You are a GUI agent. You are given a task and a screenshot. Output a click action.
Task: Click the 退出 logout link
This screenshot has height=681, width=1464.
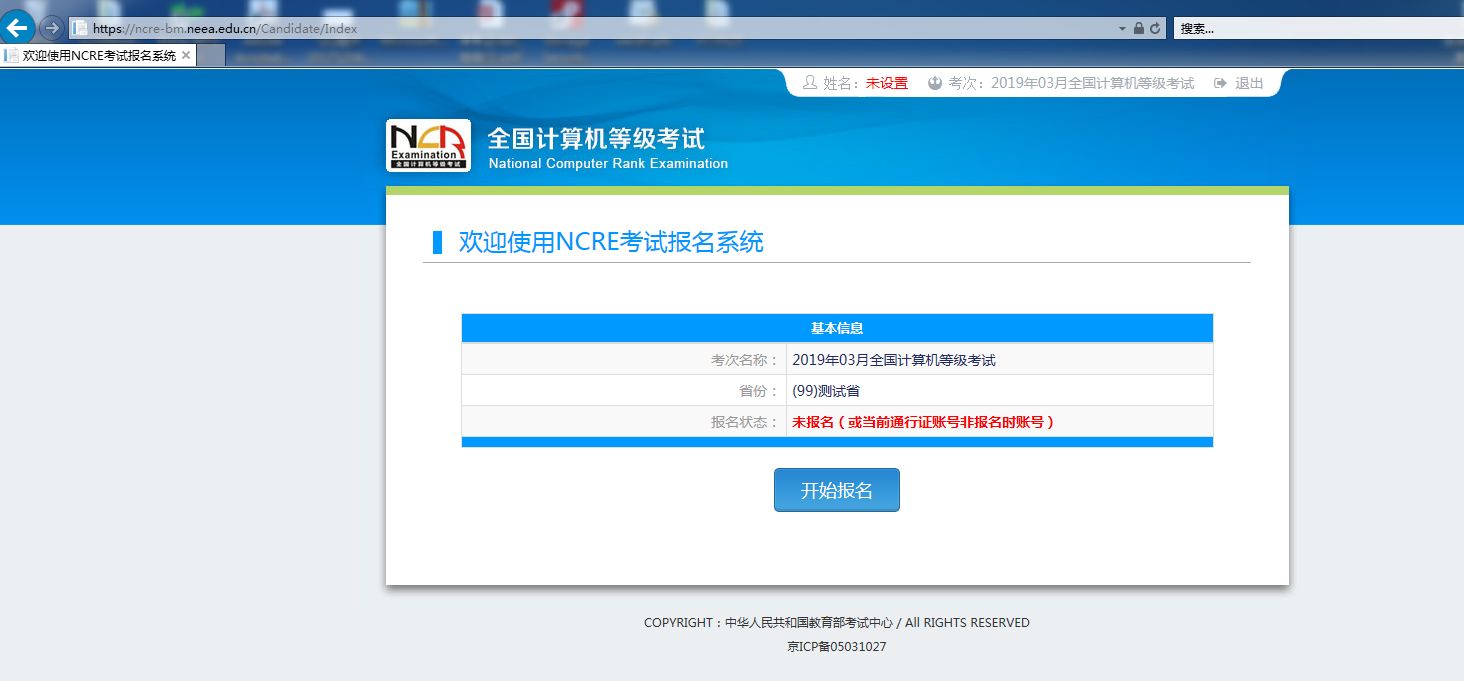click(1249, 83)
